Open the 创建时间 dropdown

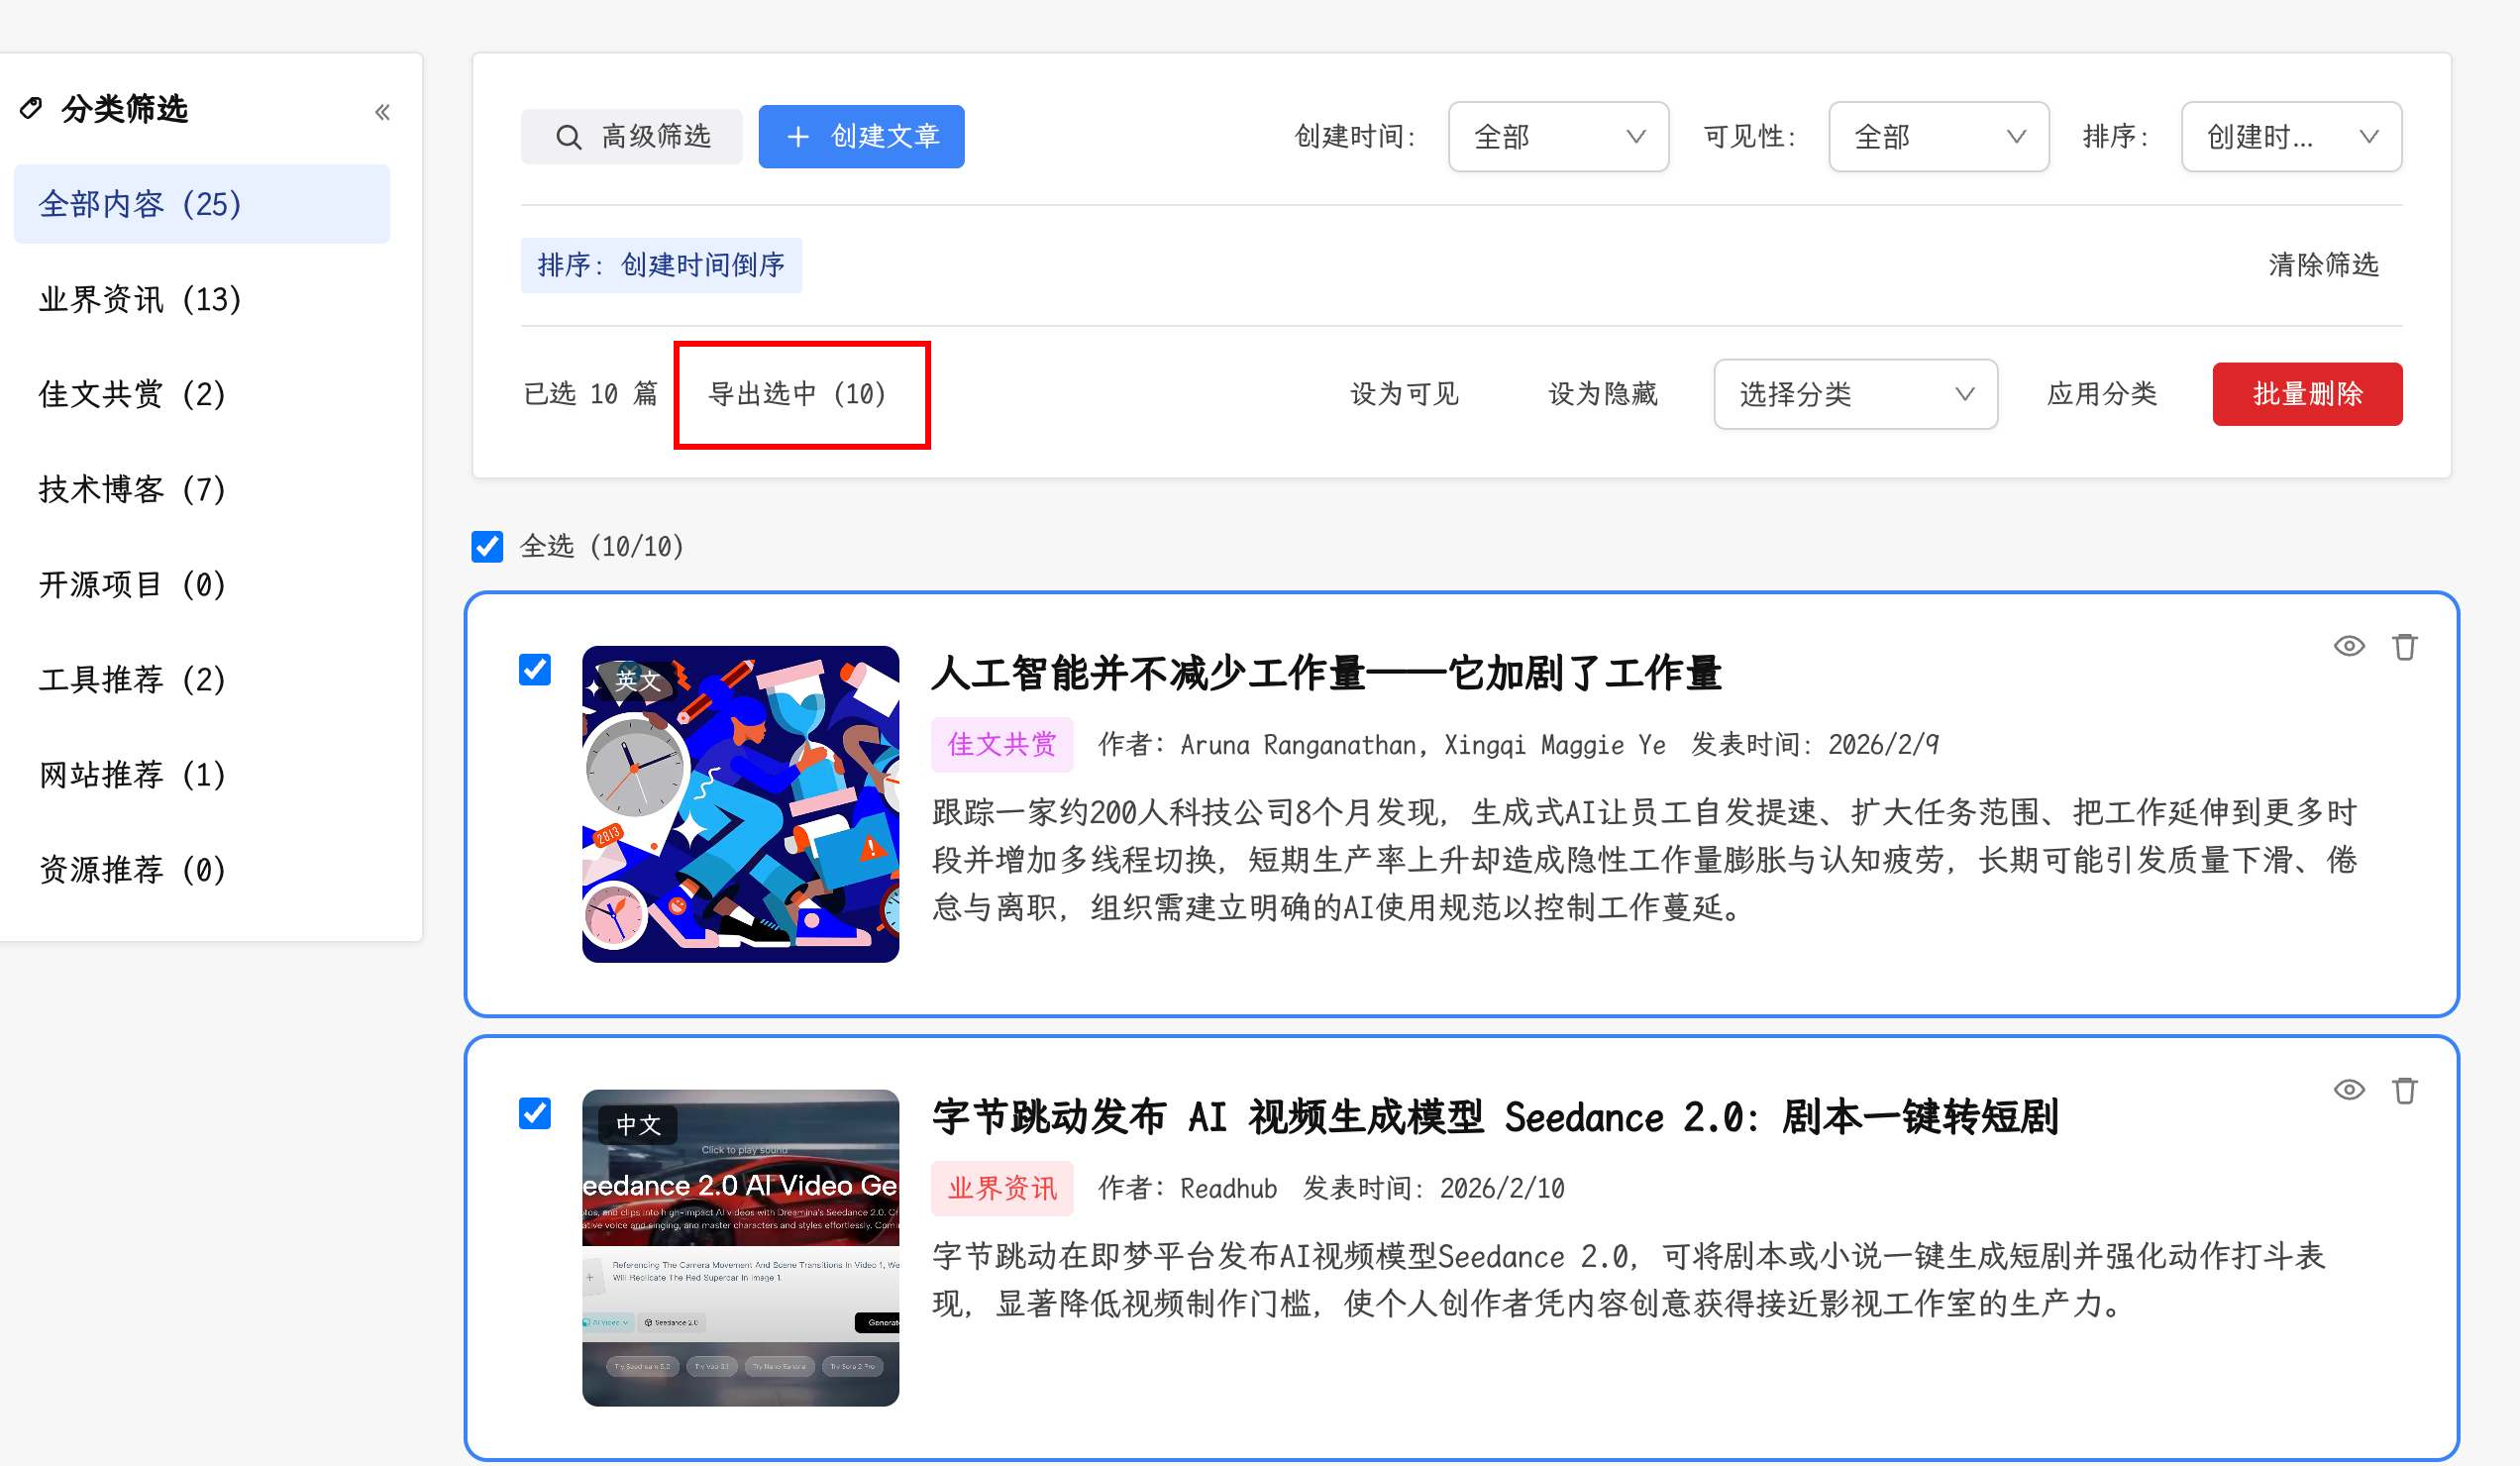1558,137
